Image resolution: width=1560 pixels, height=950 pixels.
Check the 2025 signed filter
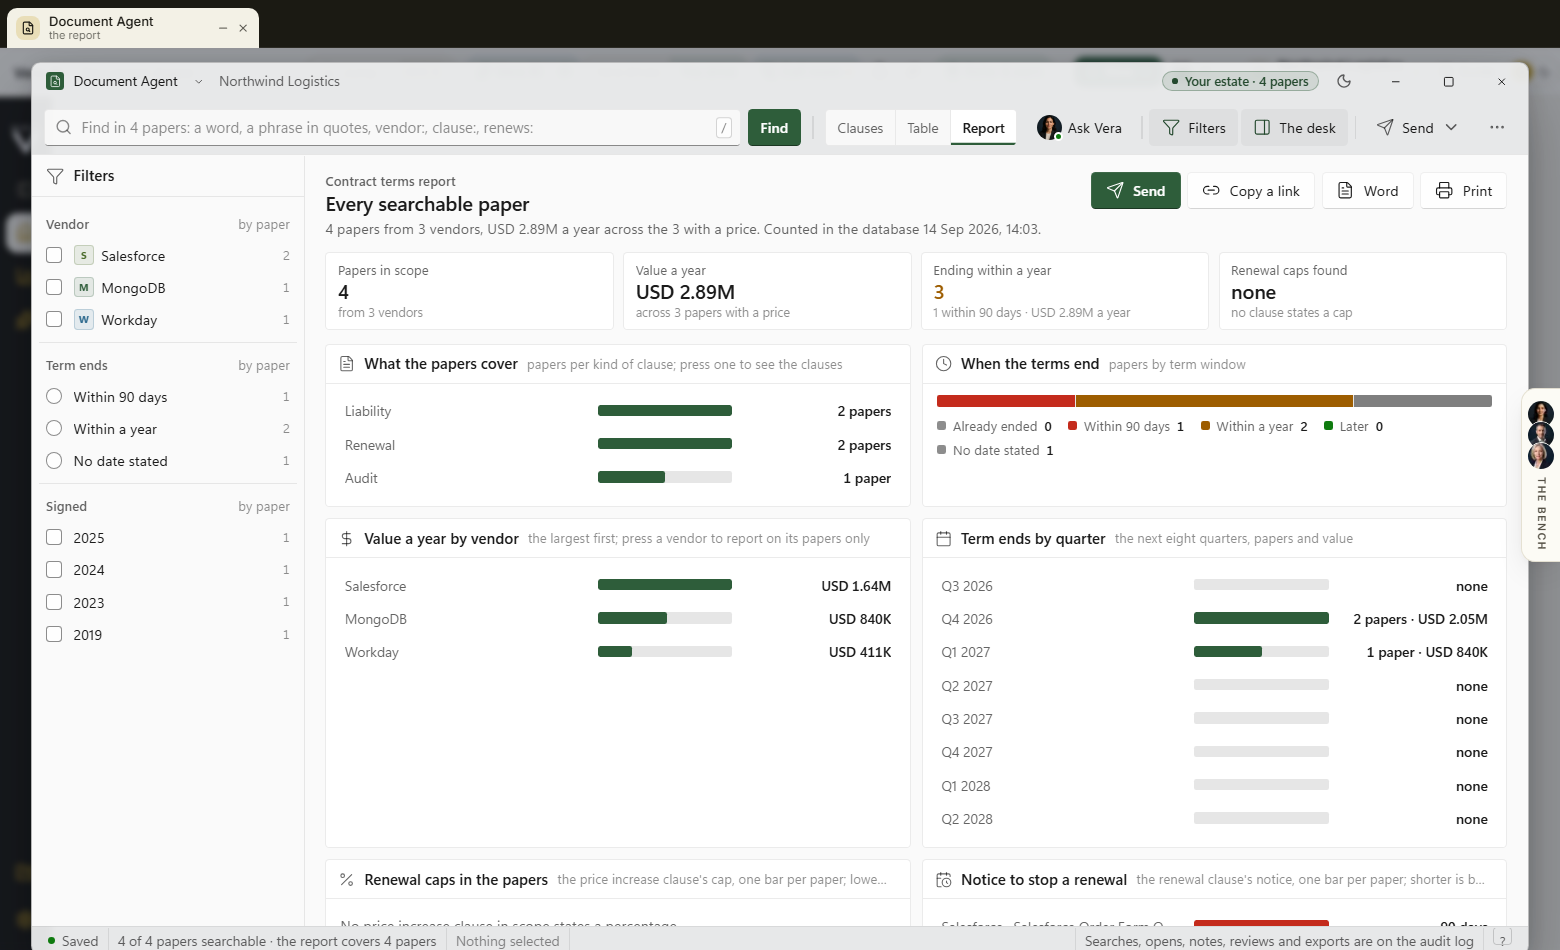coord(54,537)
